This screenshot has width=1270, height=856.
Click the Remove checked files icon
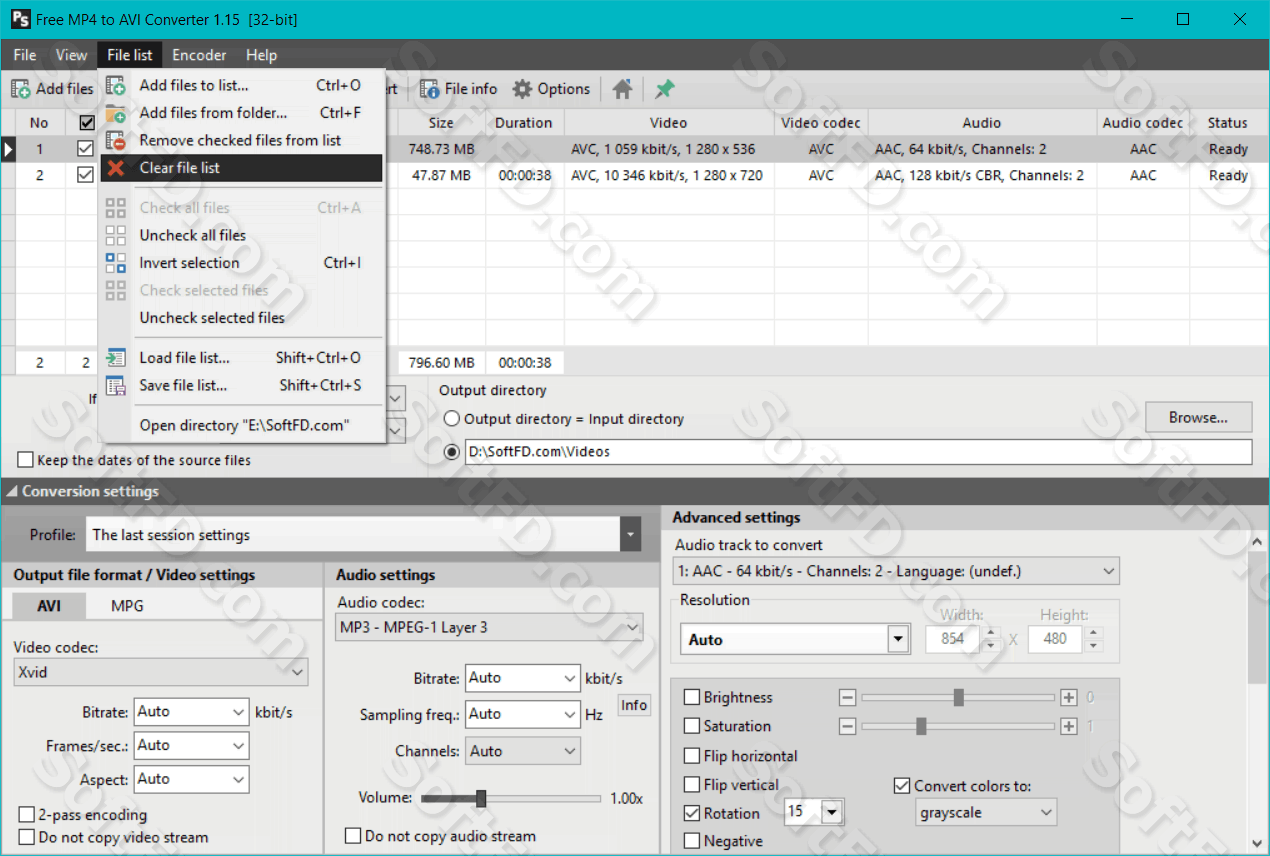point(116,140)
